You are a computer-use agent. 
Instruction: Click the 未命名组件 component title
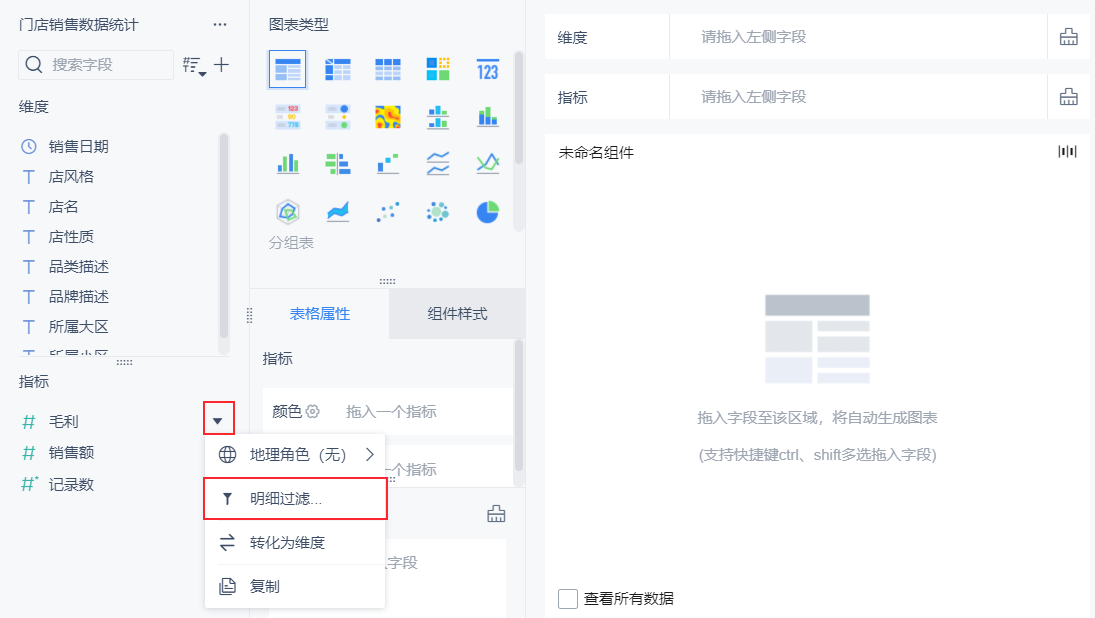coord(596,152)
